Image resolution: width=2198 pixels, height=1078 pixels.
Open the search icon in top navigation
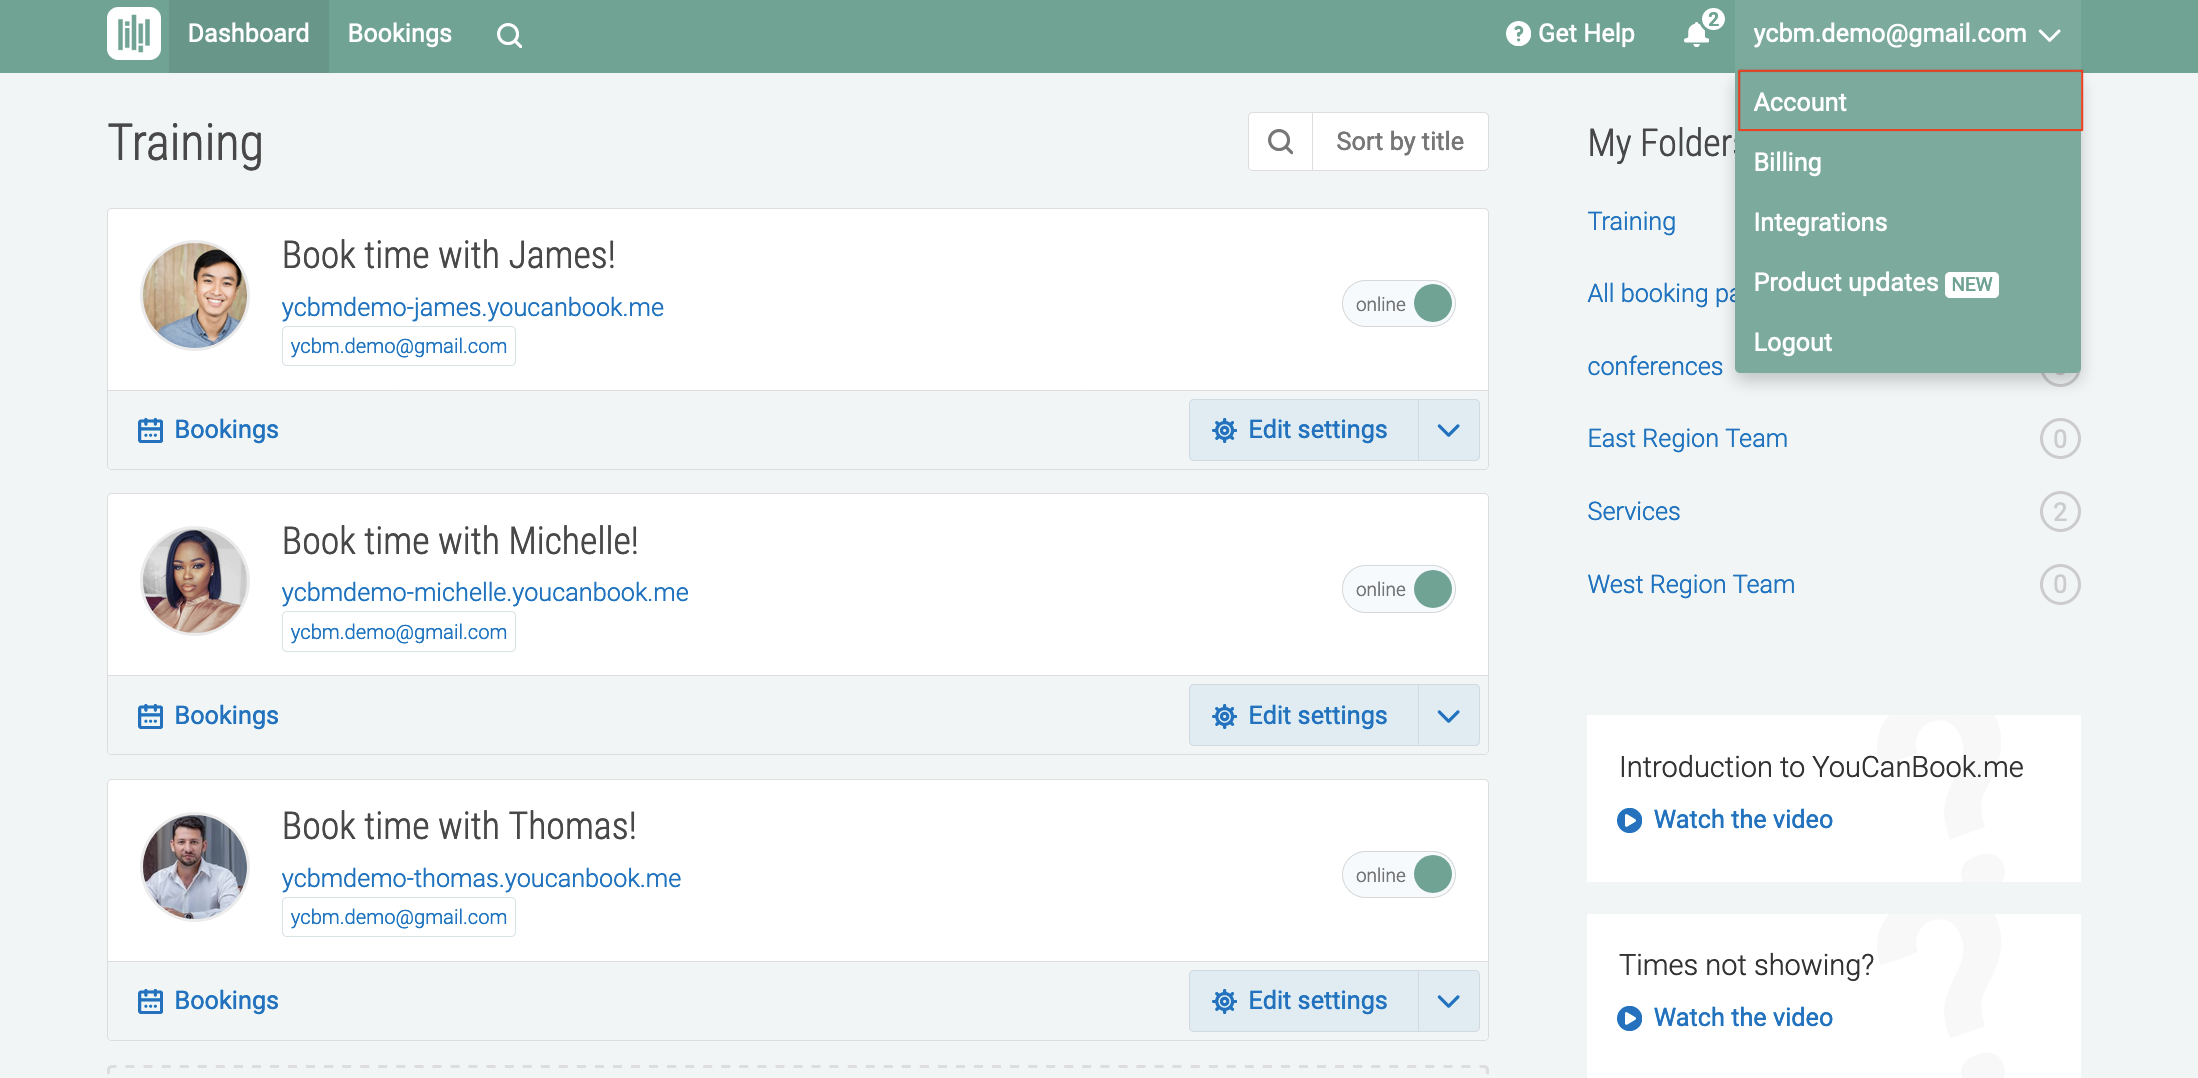[509, 35]
